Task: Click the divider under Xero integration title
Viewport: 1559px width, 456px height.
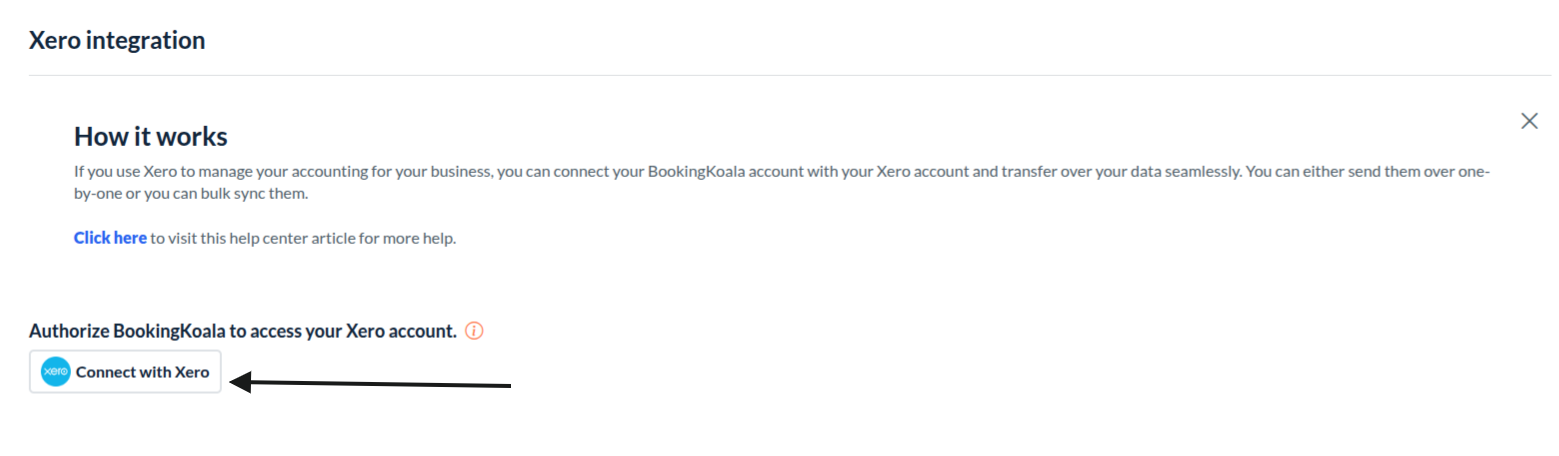Action: [x=790, y=75]
